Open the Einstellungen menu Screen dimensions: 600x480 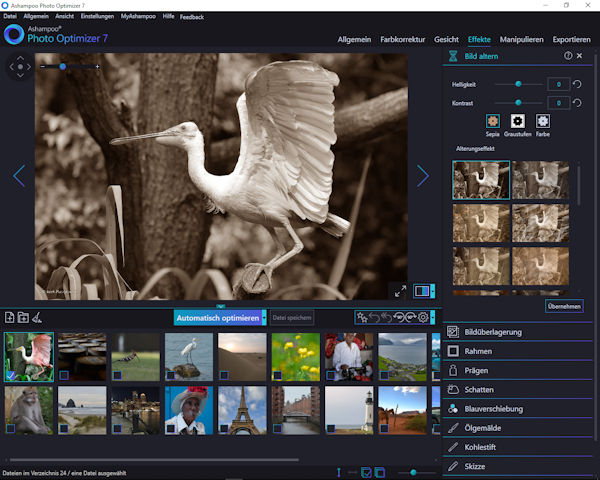(97, 16)
